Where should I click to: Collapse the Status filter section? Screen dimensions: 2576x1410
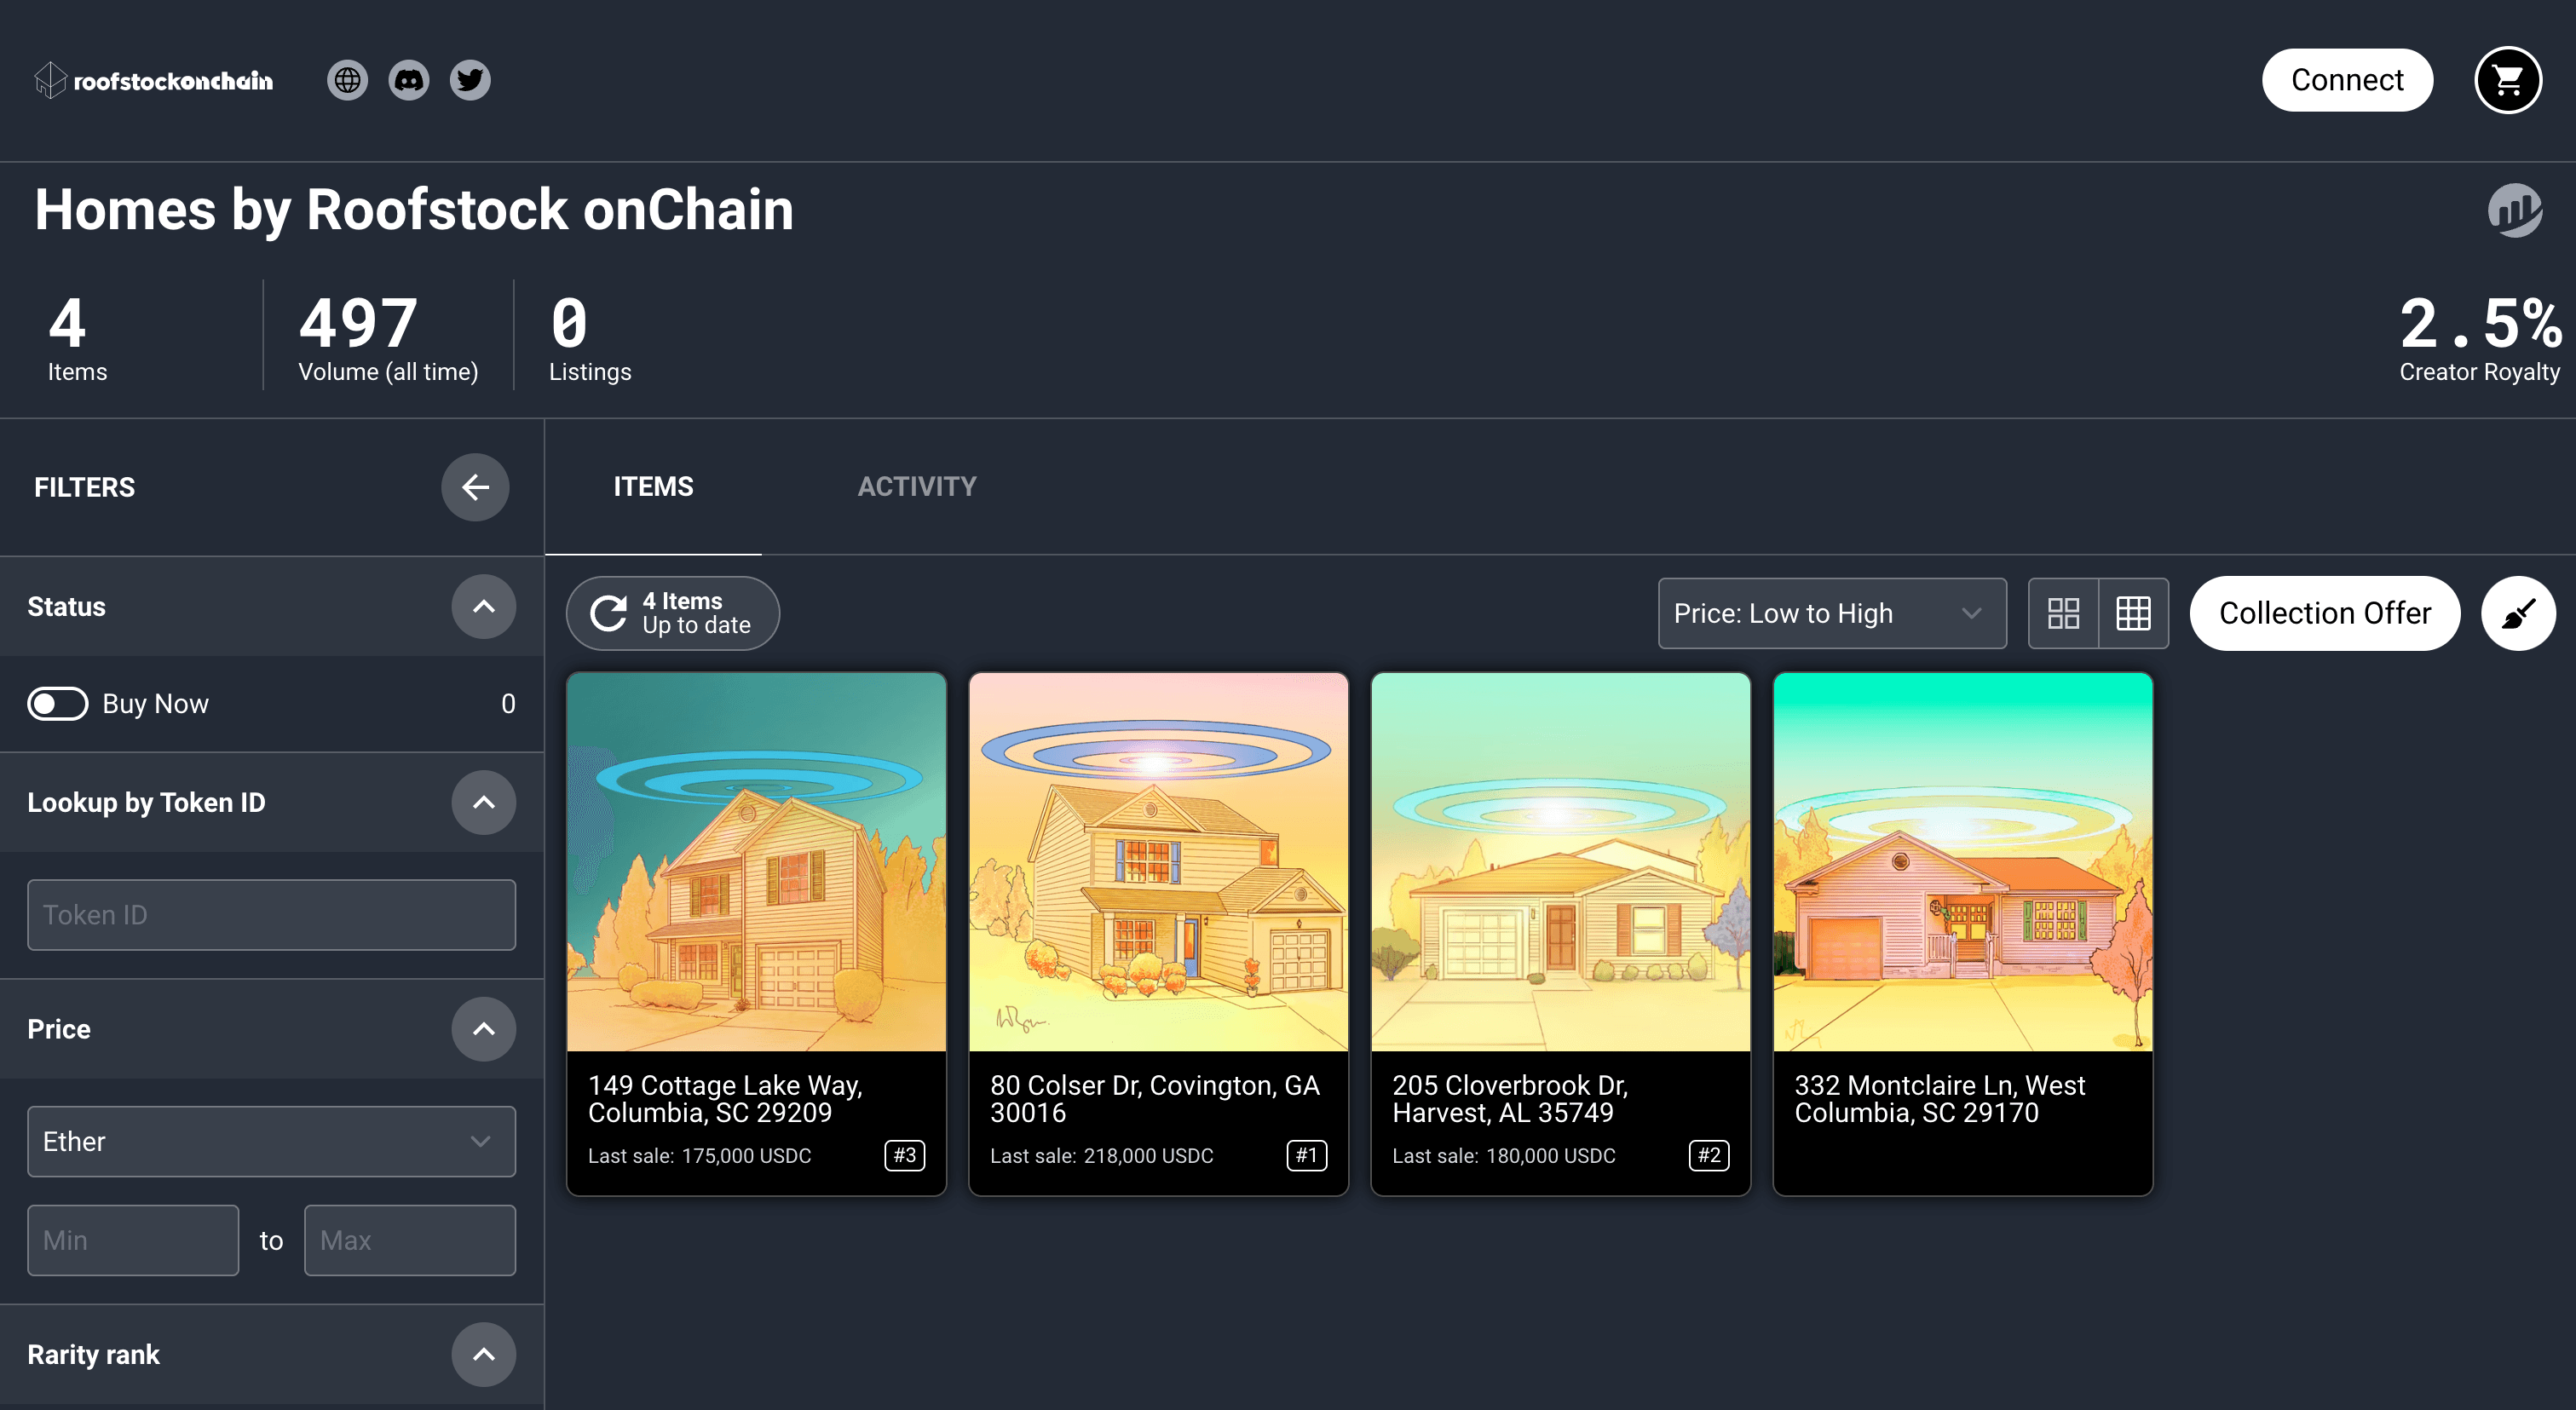click(x=483, y=607)
